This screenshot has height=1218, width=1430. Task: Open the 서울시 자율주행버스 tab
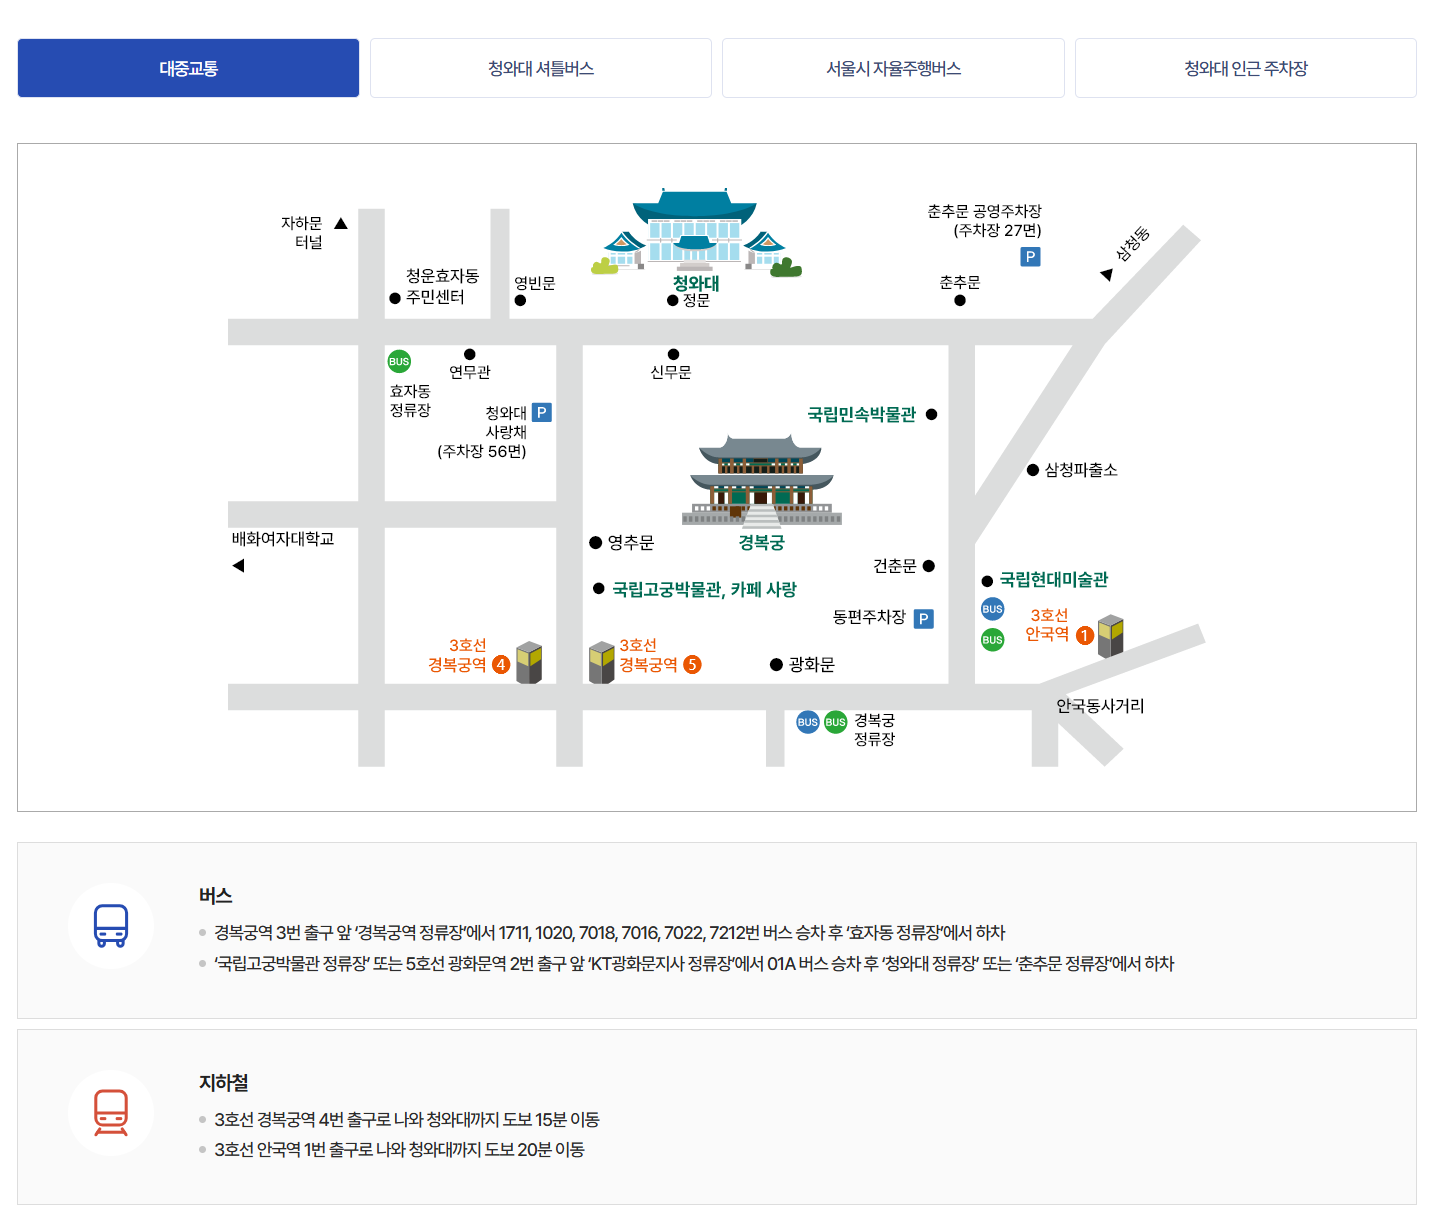[x=893, y=67]
